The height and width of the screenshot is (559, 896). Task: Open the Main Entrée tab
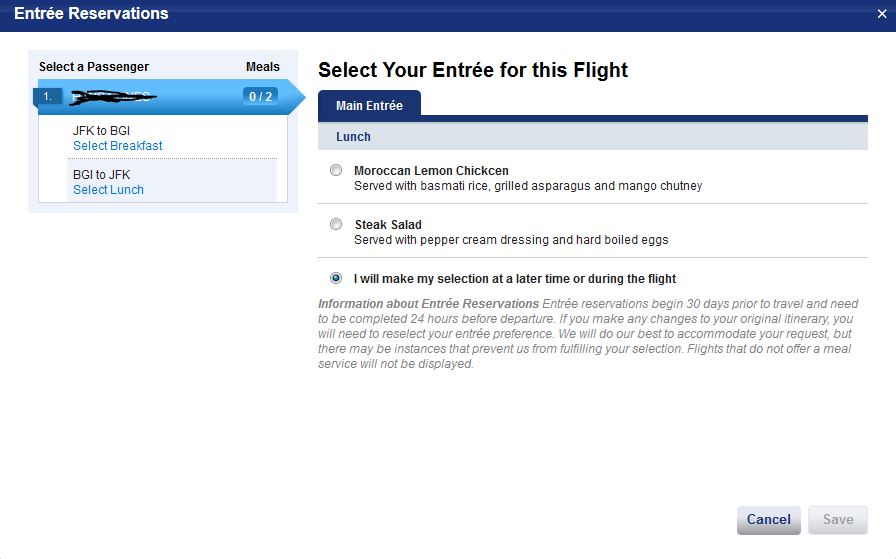pos(369,105)
